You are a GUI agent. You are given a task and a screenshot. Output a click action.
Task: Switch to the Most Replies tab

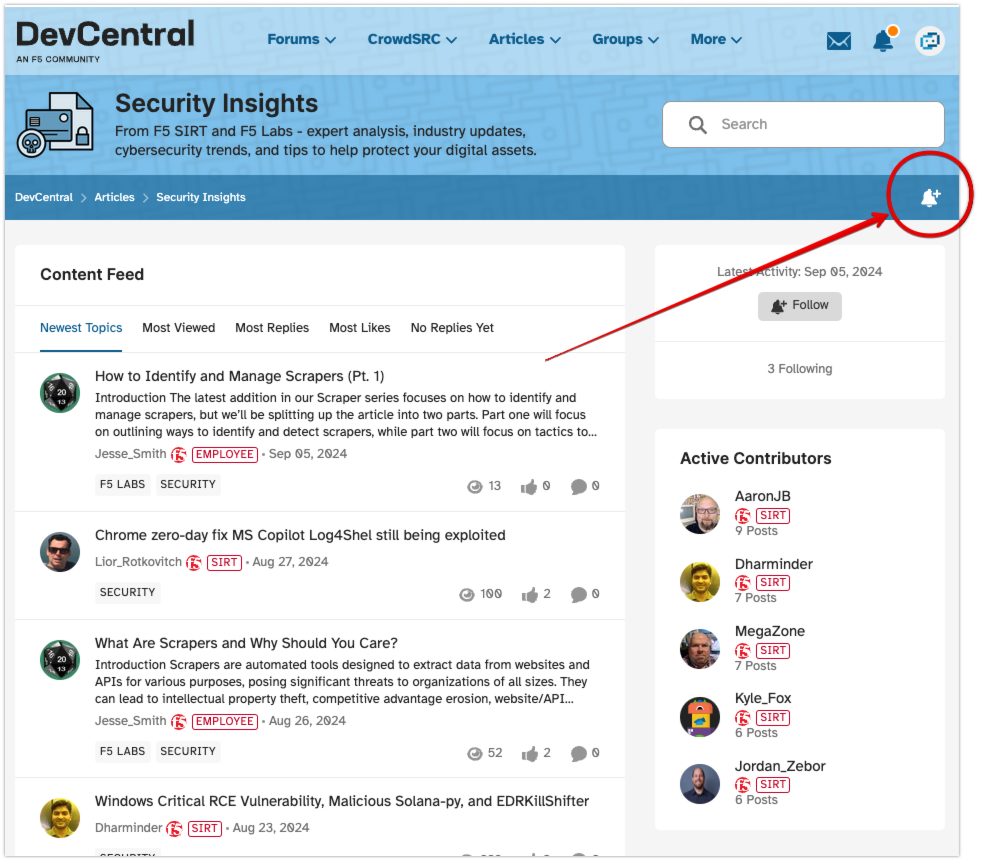(x=272, y=328)
